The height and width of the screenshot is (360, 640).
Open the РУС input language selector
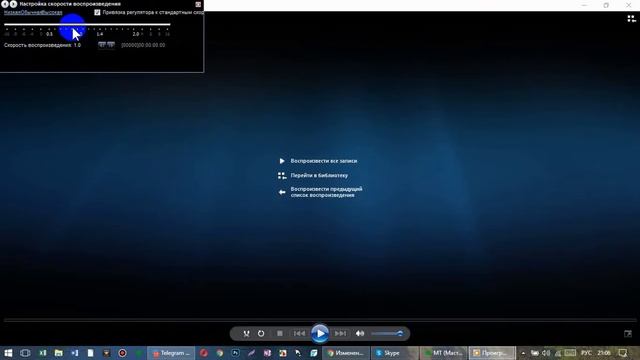[x=586, y=353]
